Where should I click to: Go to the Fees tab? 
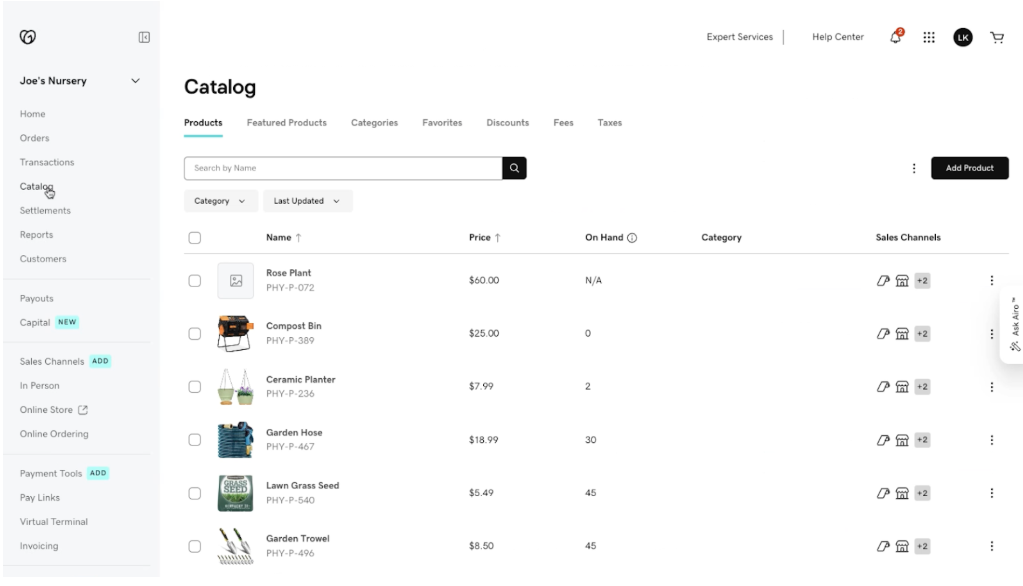coord(563,123)
